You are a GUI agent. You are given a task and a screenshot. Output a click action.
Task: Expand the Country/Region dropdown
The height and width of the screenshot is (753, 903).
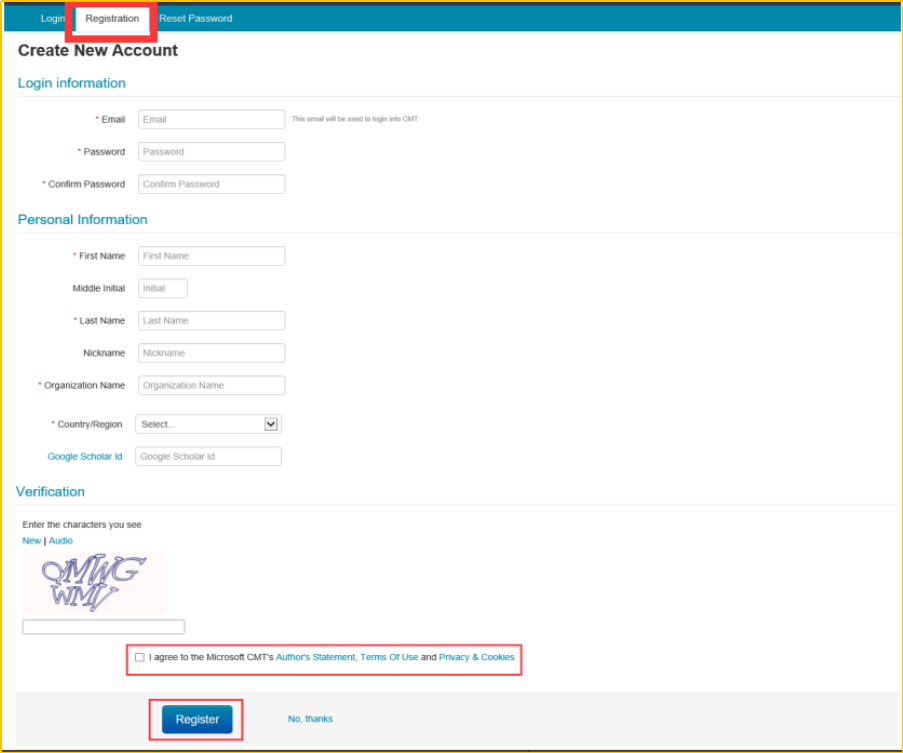(x=208, y=424)
